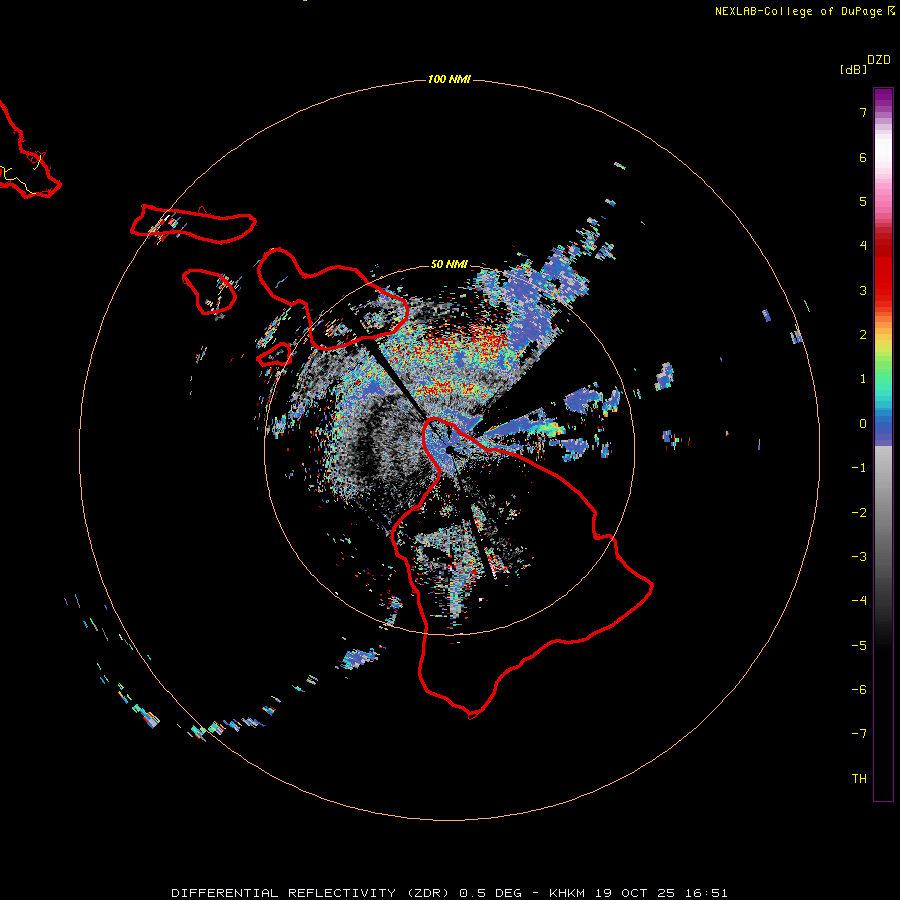Click the -2 value on the color scale

(859, 513)
